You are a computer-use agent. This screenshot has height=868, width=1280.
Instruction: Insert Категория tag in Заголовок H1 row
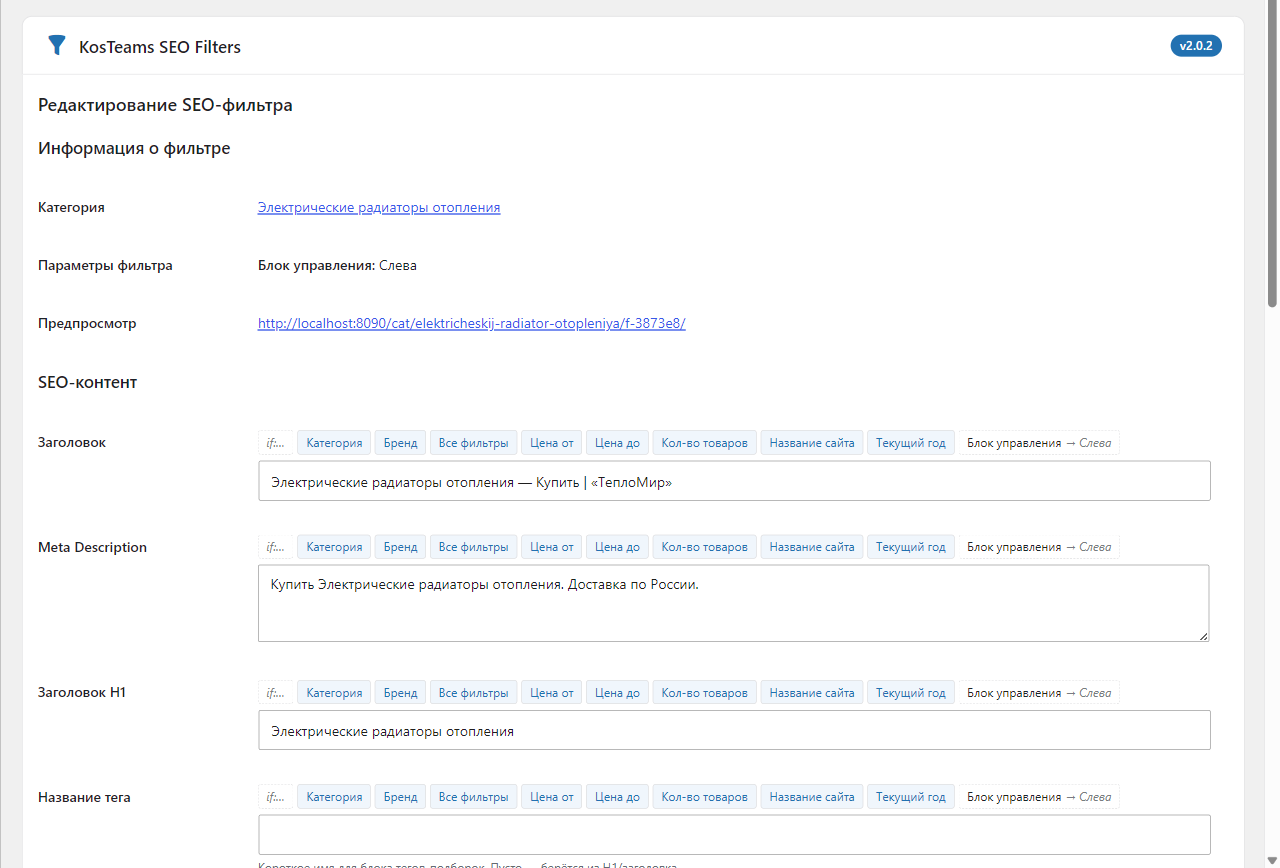coord(334,693)
